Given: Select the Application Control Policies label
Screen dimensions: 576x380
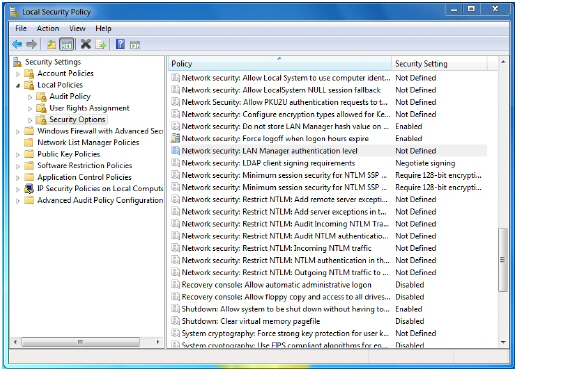Looking at the screenshot, I should [x=84, y=177].
